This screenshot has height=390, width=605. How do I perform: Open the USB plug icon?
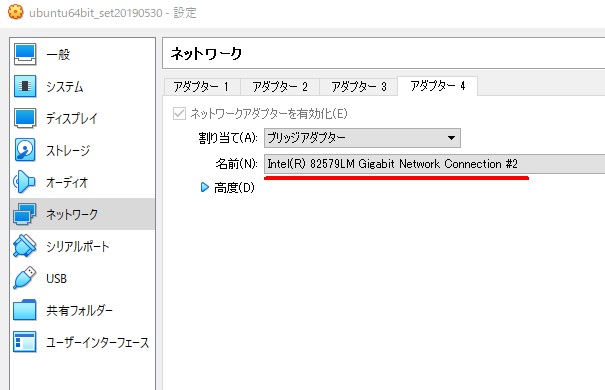click(24, 278)
